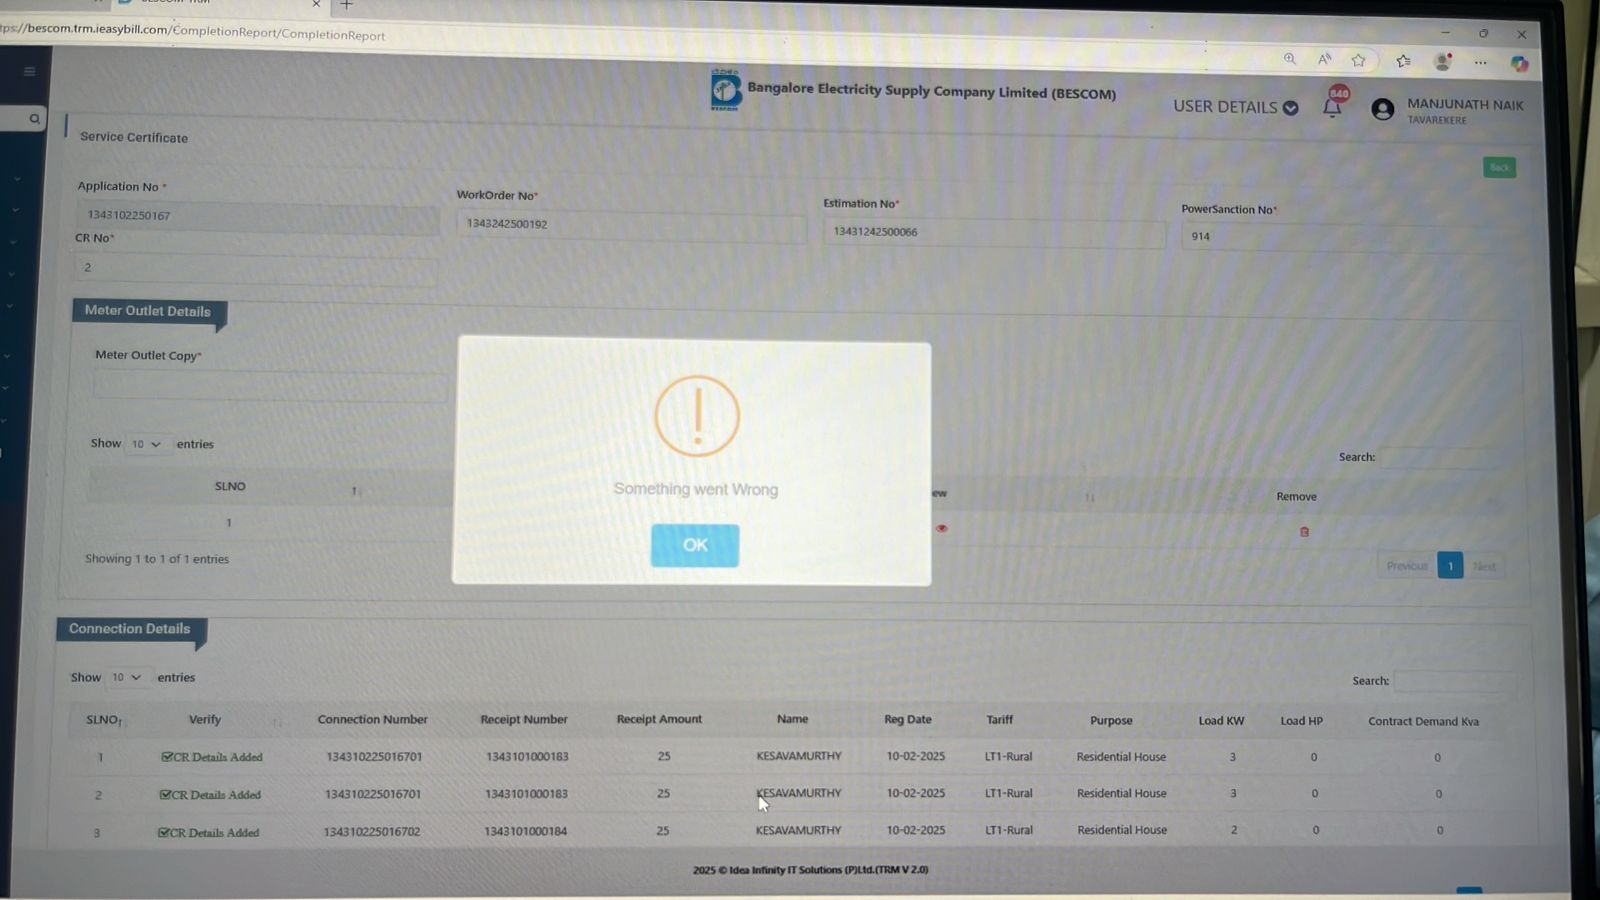Sort by Purpose column header

1111,720
